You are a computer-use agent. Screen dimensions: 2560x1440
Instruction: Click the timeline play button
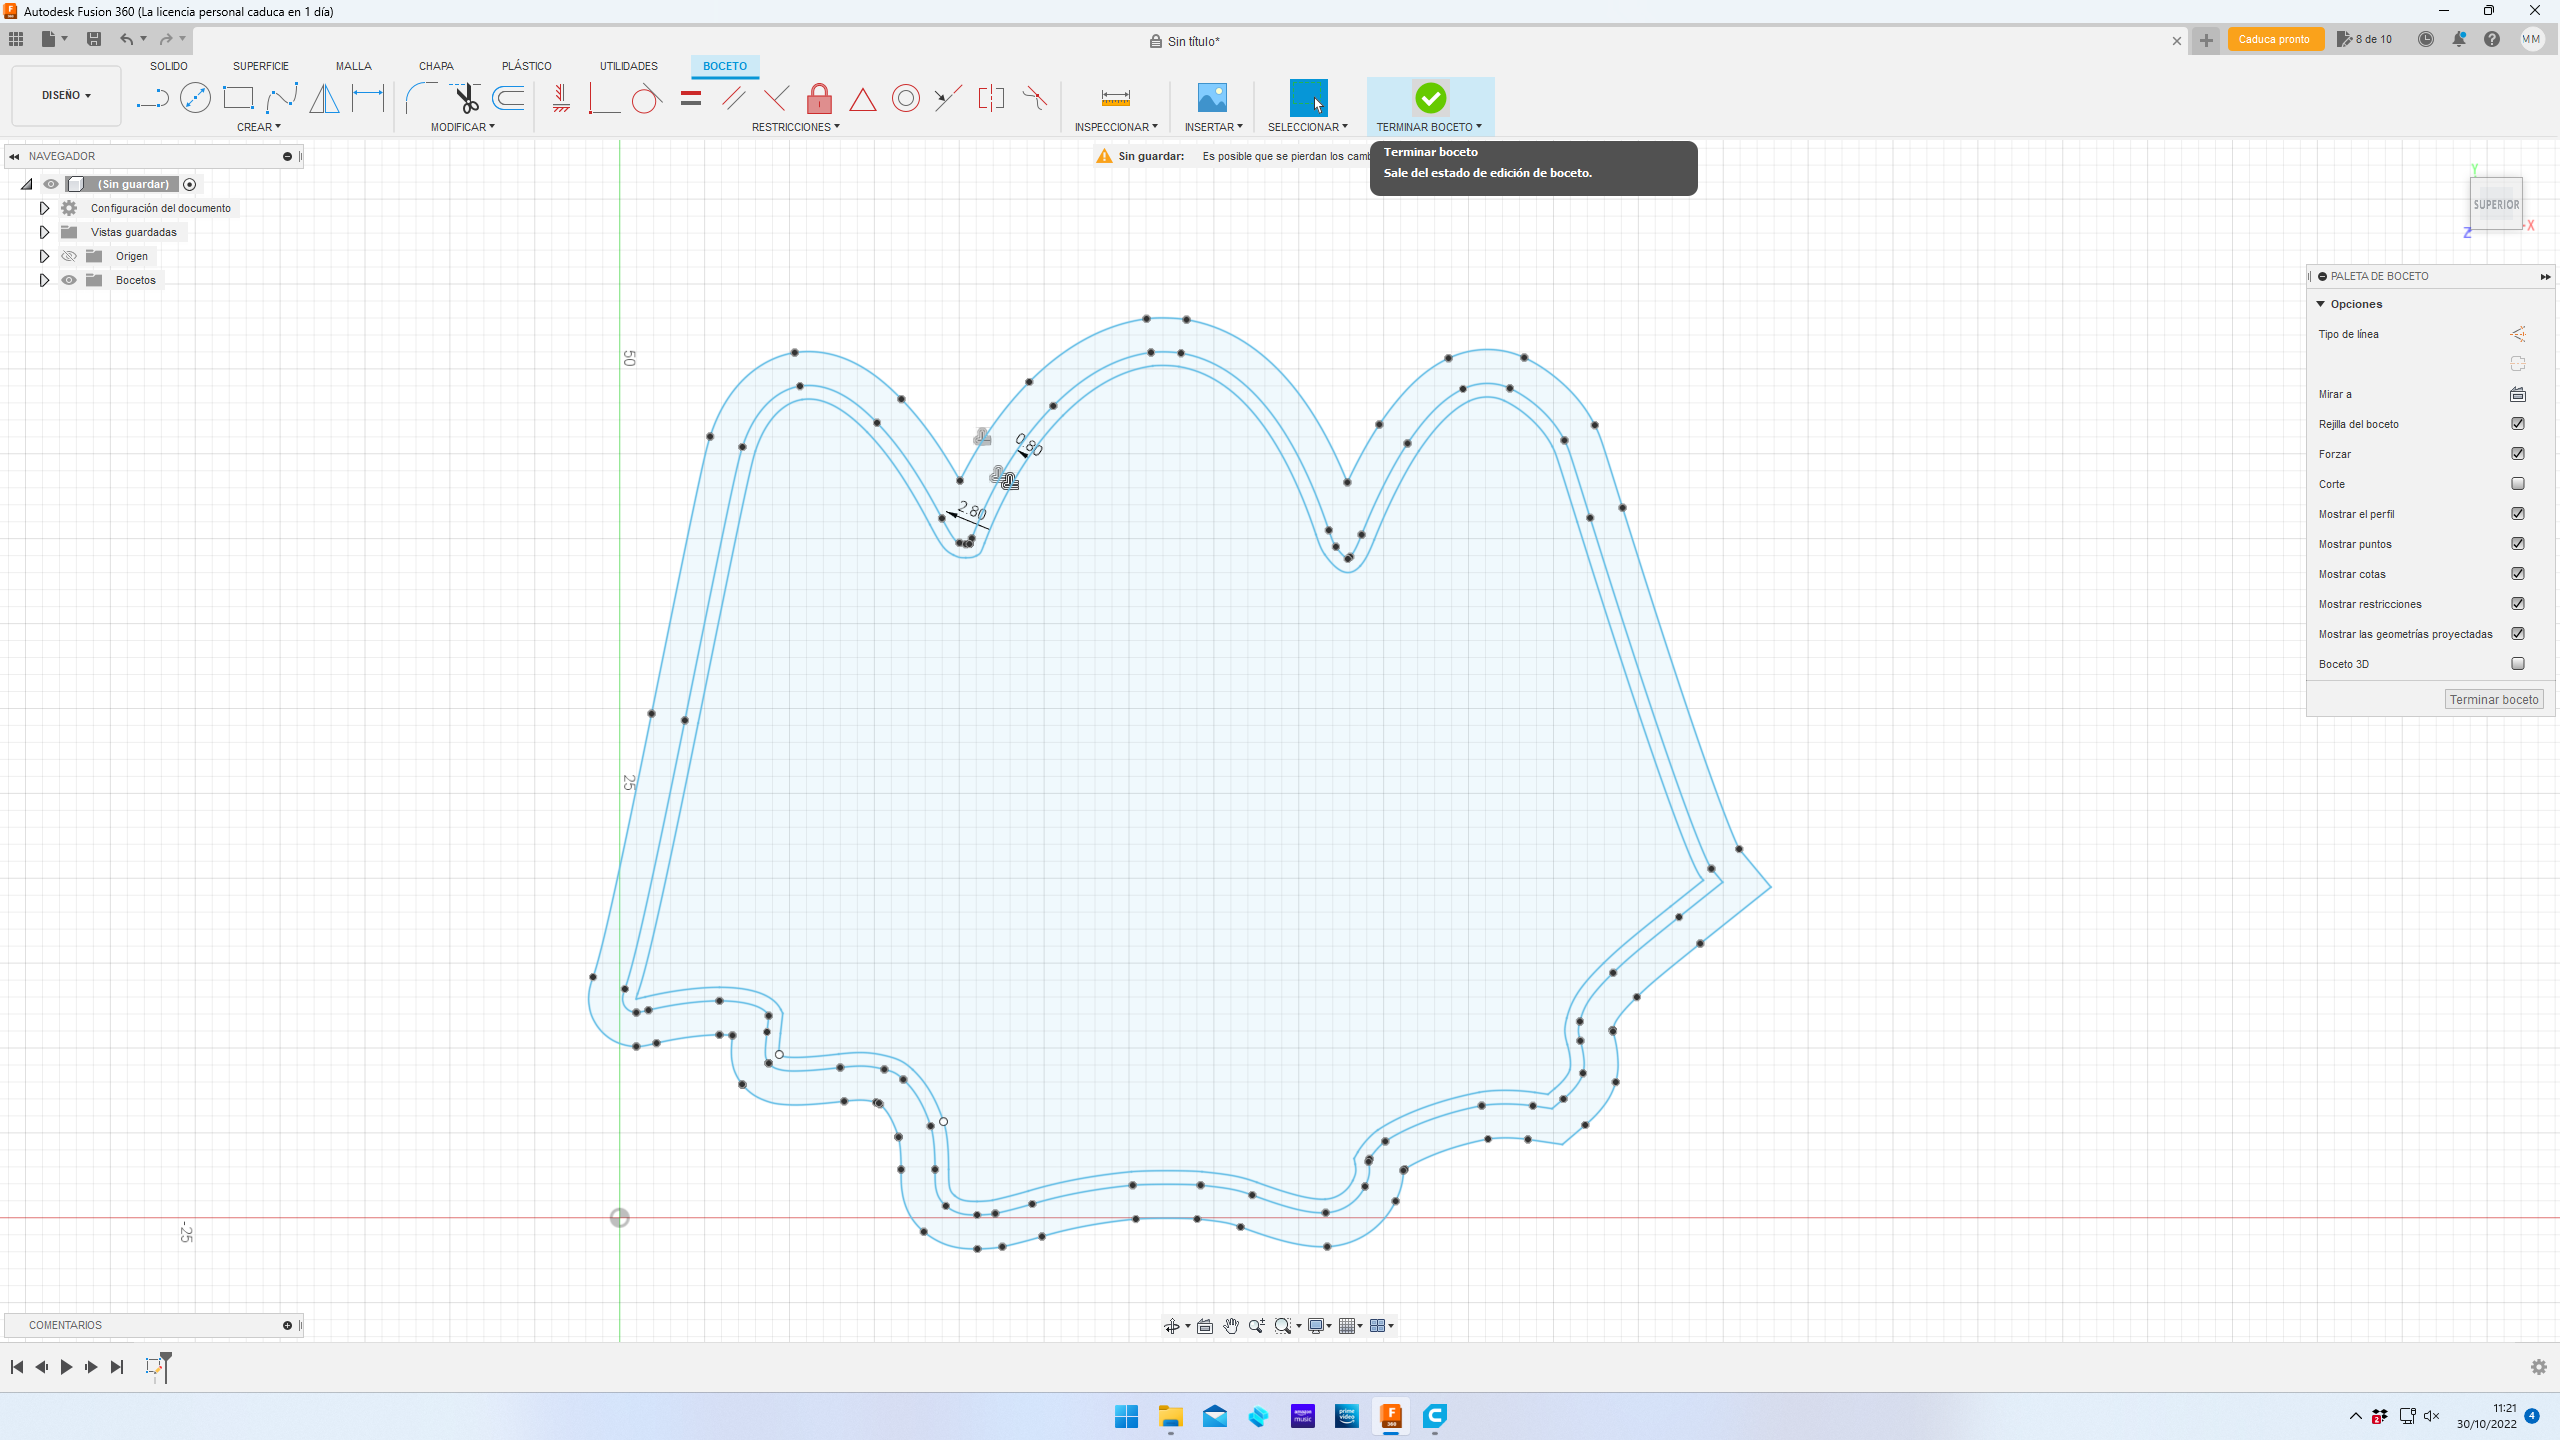(66, 1367)
